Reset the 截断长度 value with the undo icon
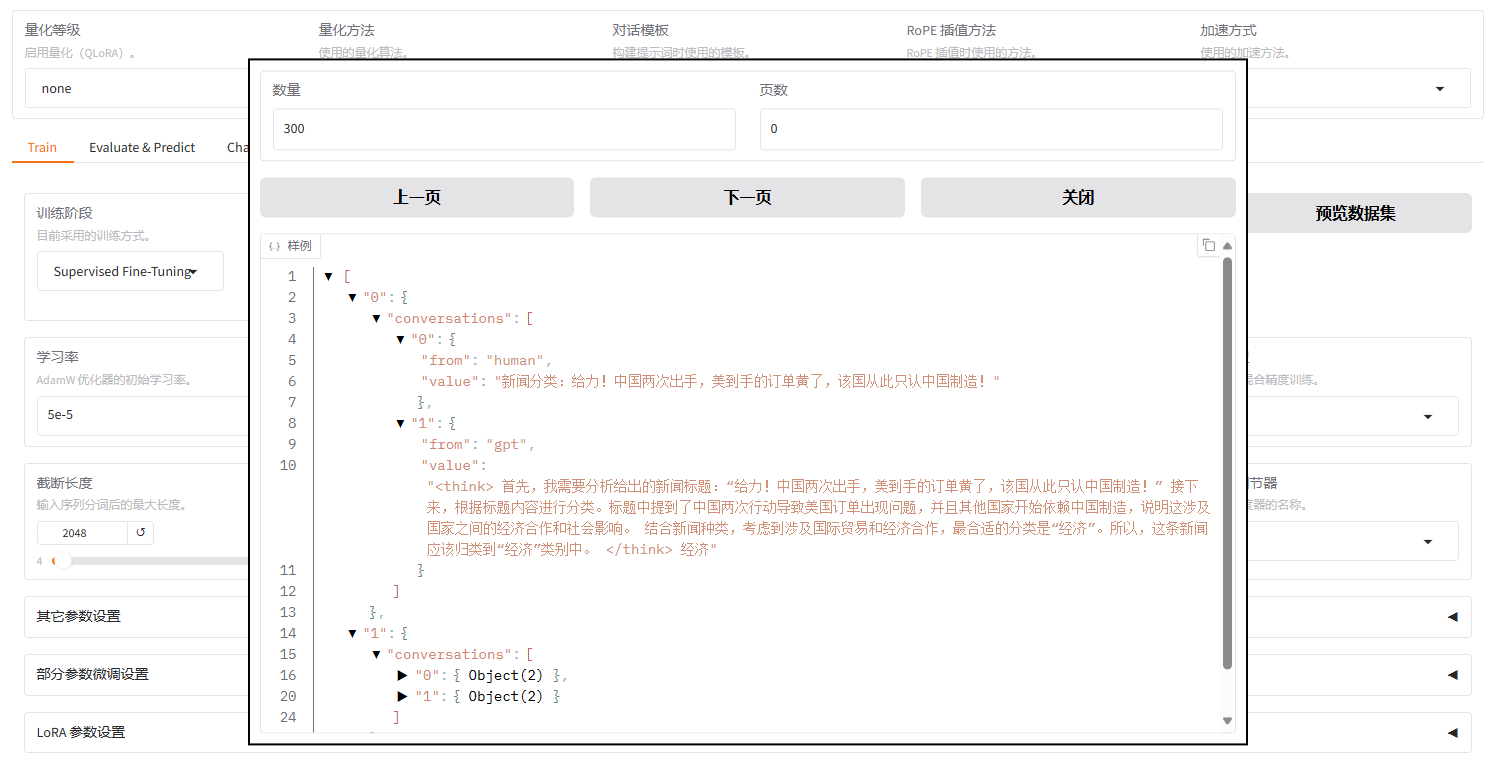 pos(140,533)
